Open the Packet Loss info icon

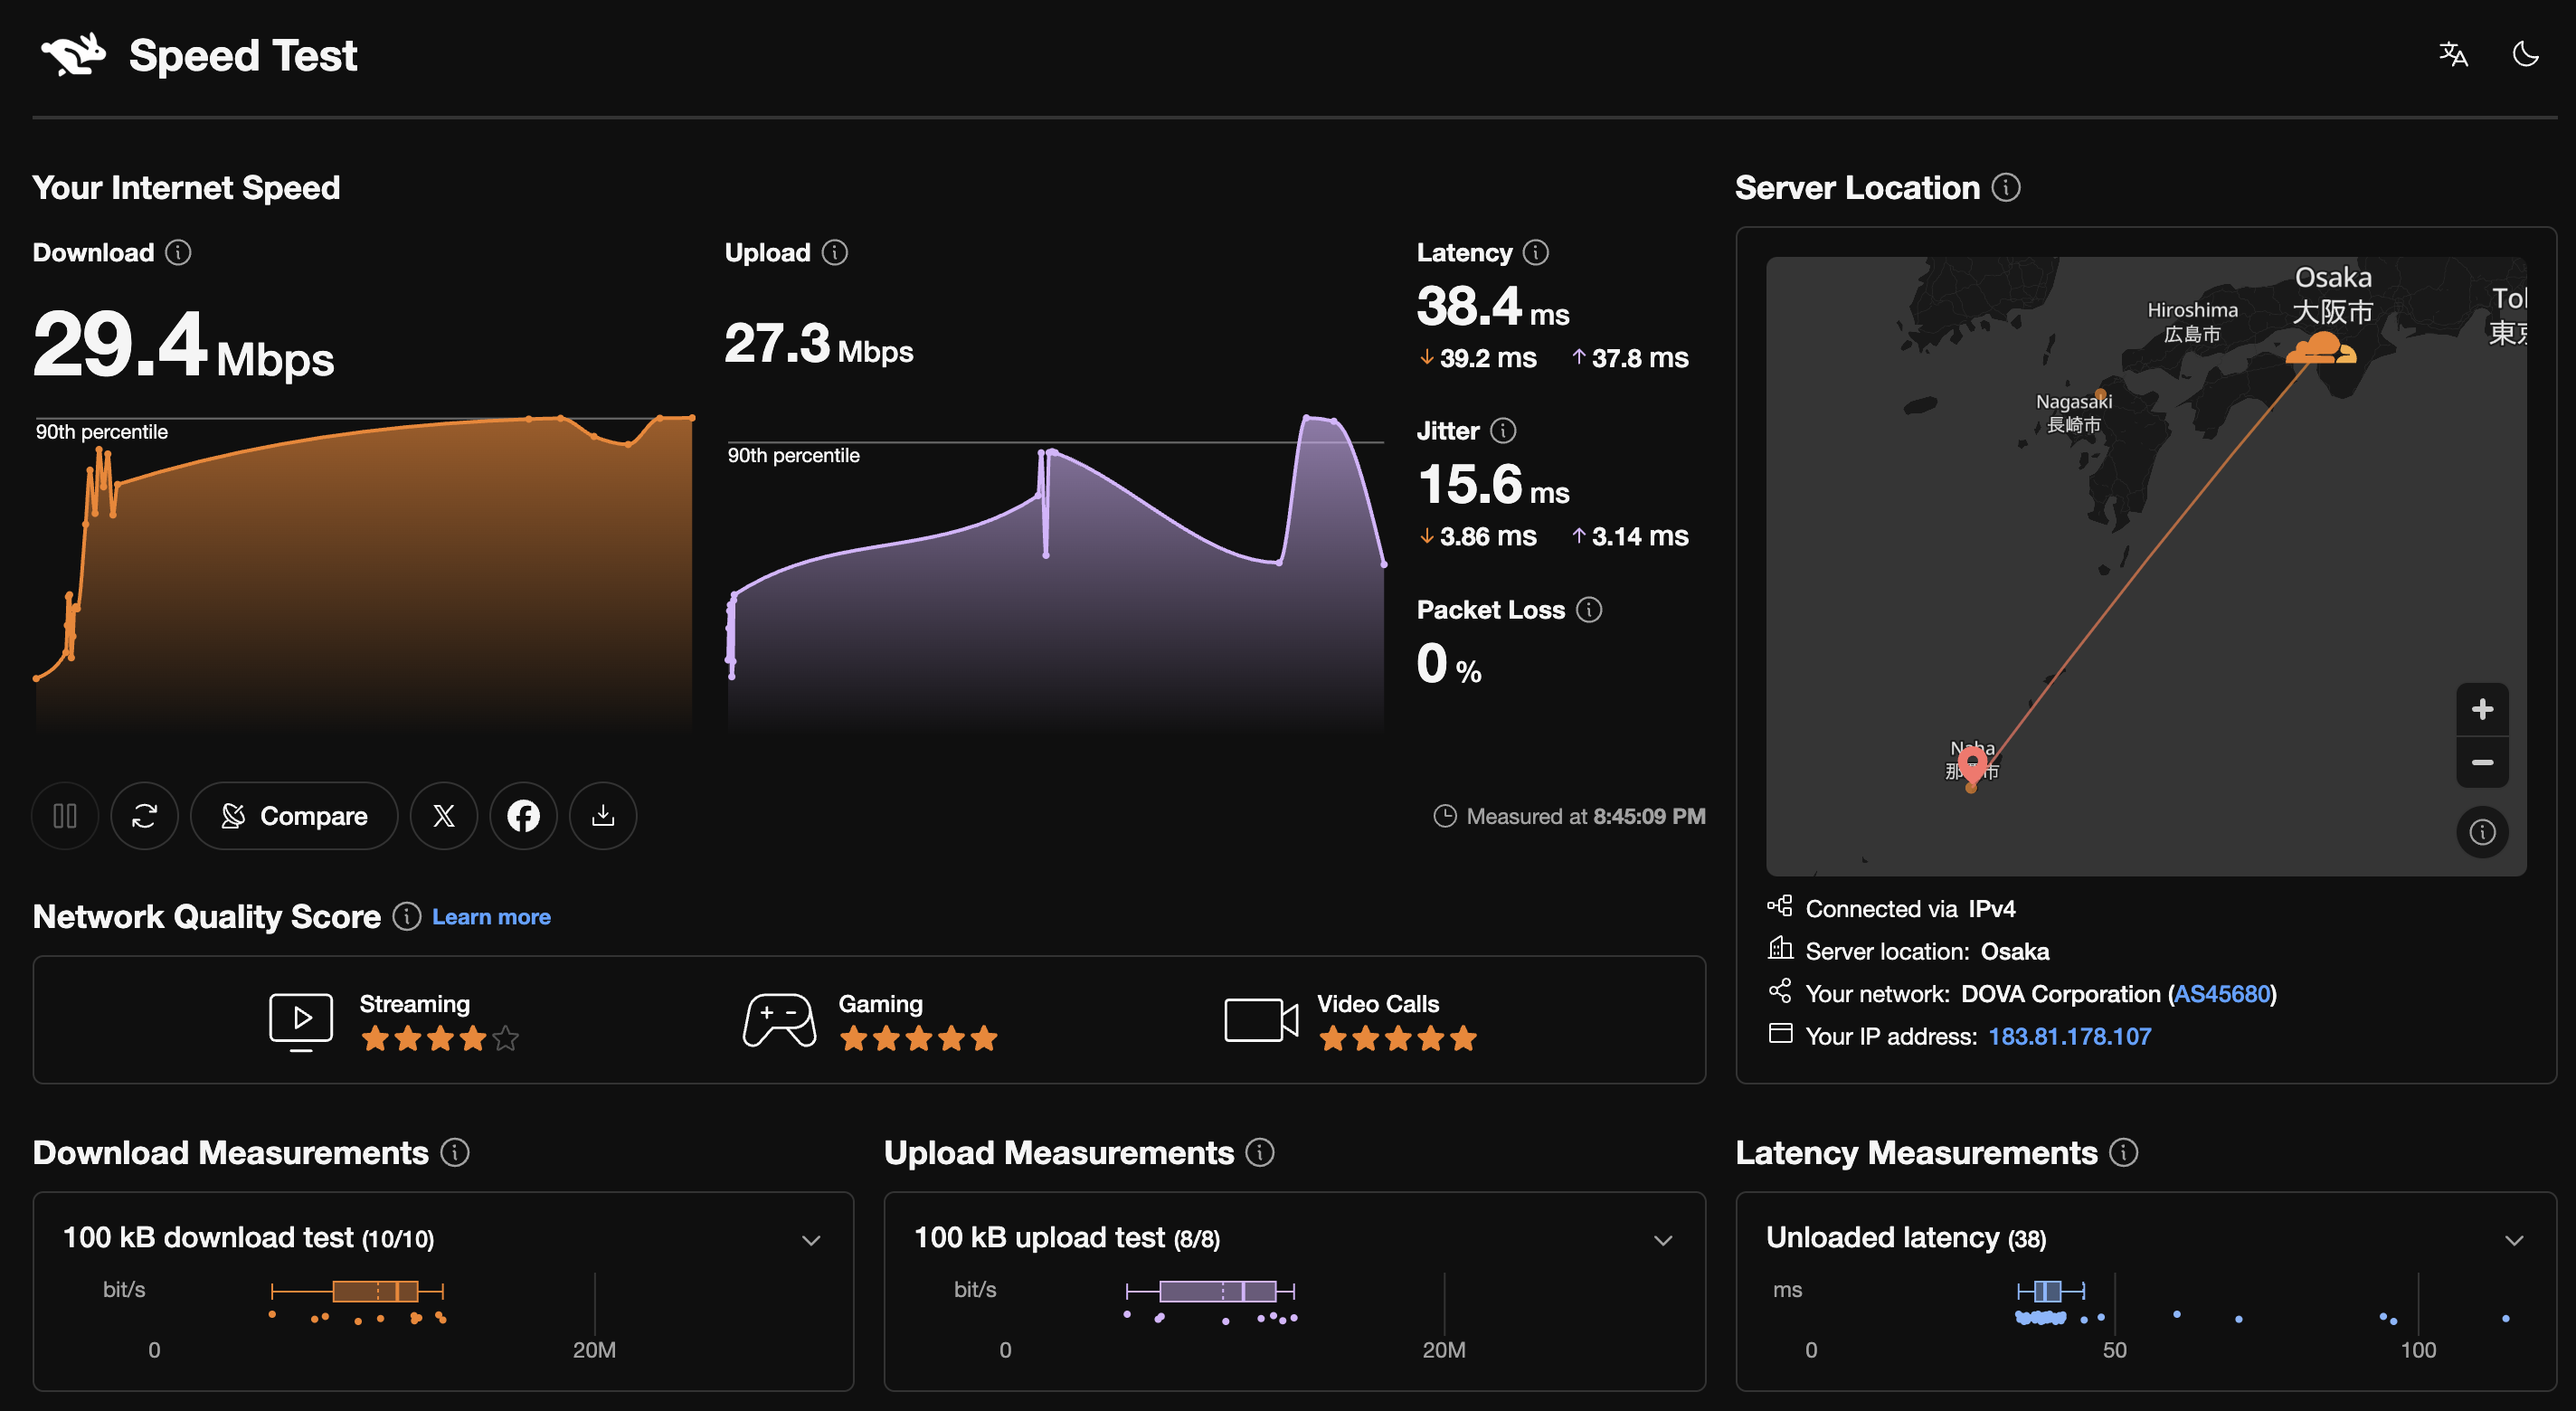point(1589,609)
